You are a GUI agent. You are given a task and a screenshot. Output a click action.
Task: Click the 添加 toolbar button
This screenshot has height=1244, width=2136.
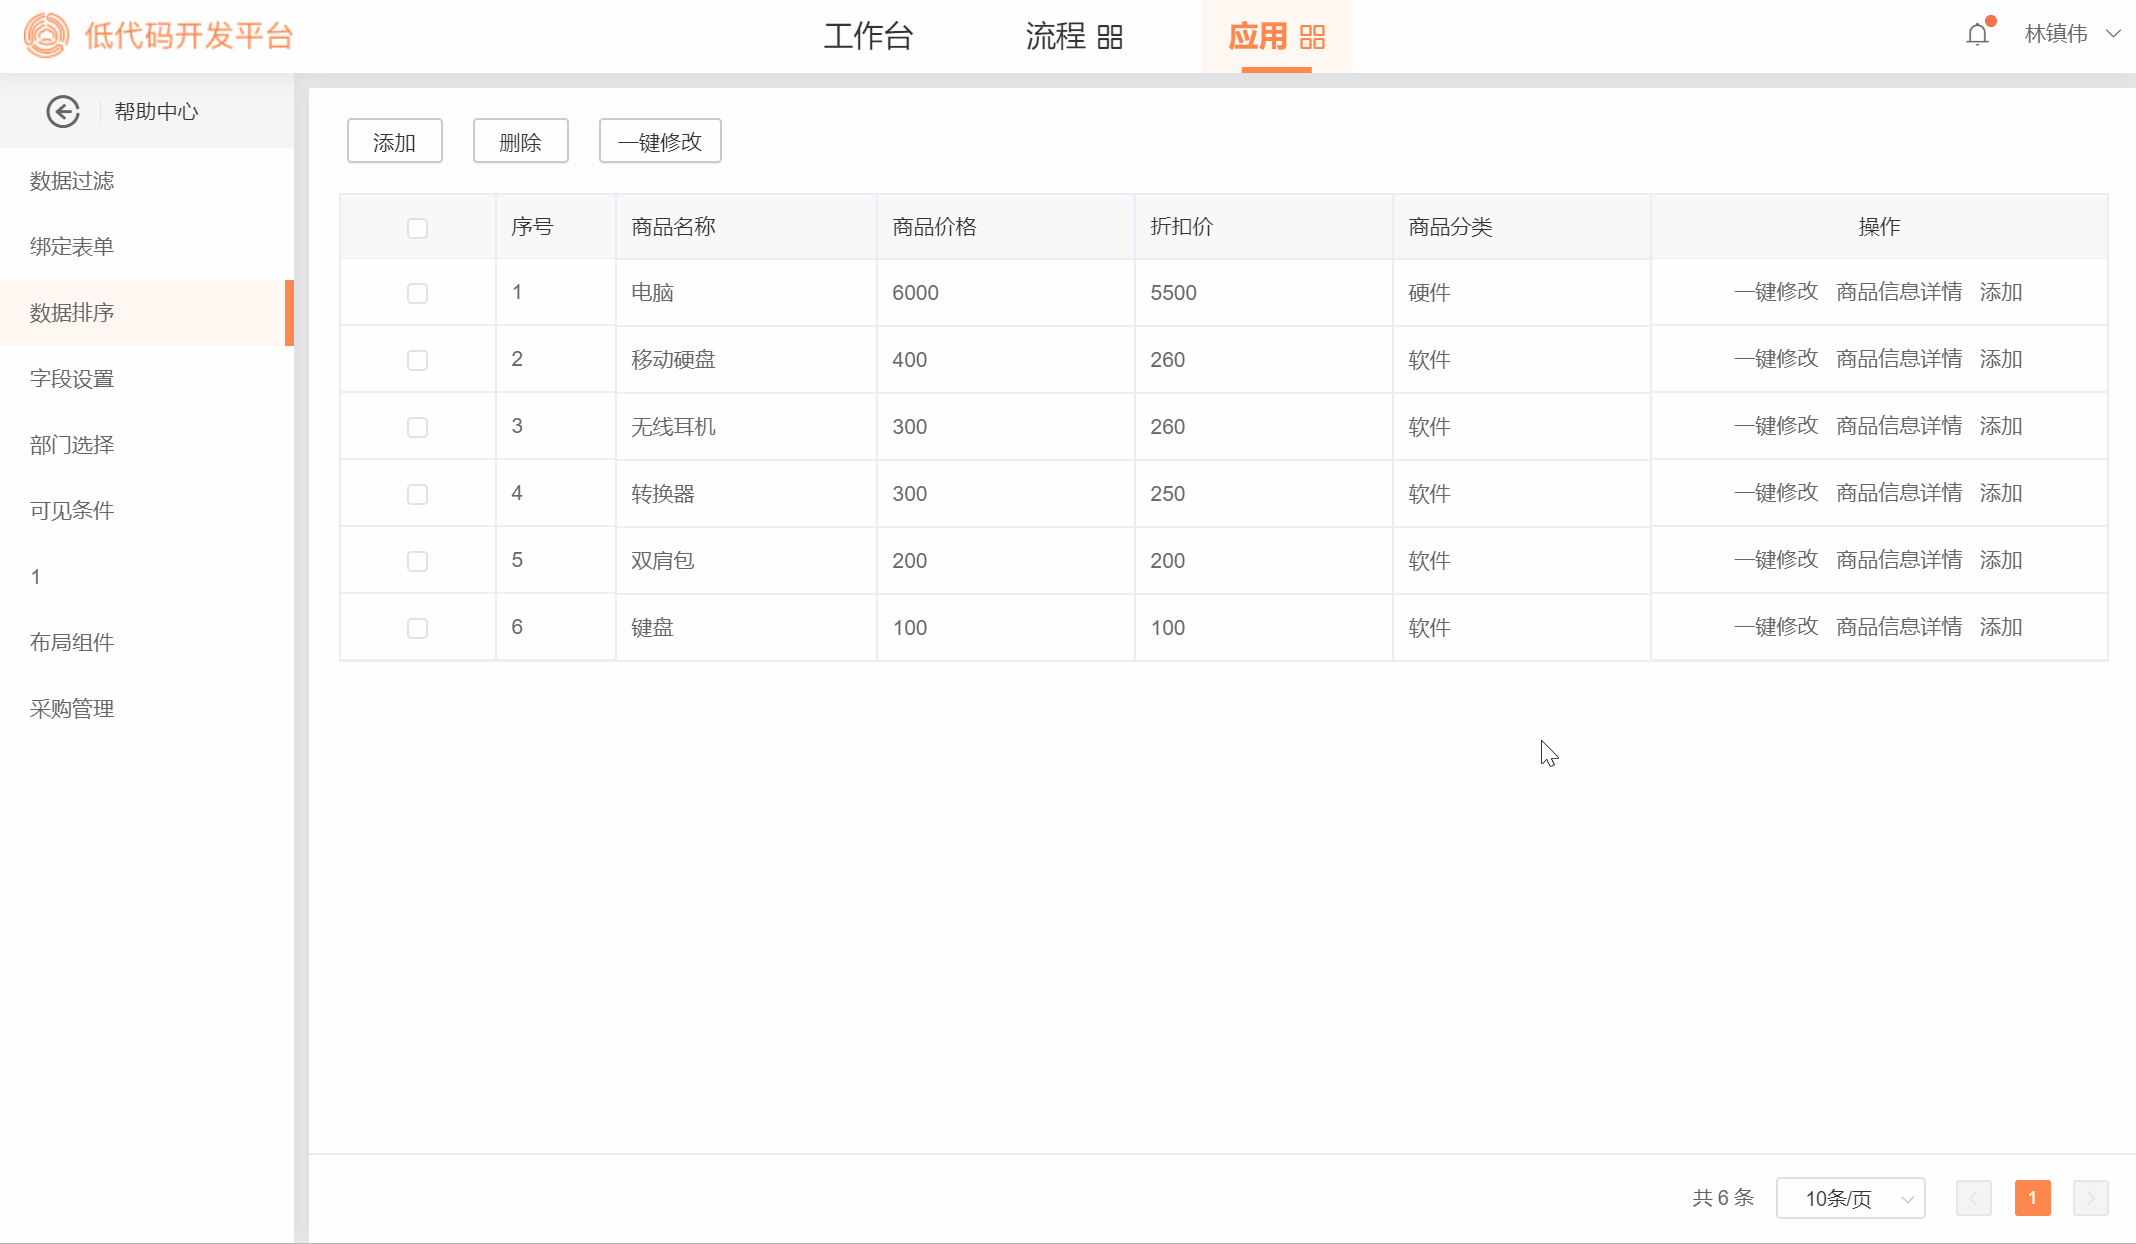coord(395,141)
